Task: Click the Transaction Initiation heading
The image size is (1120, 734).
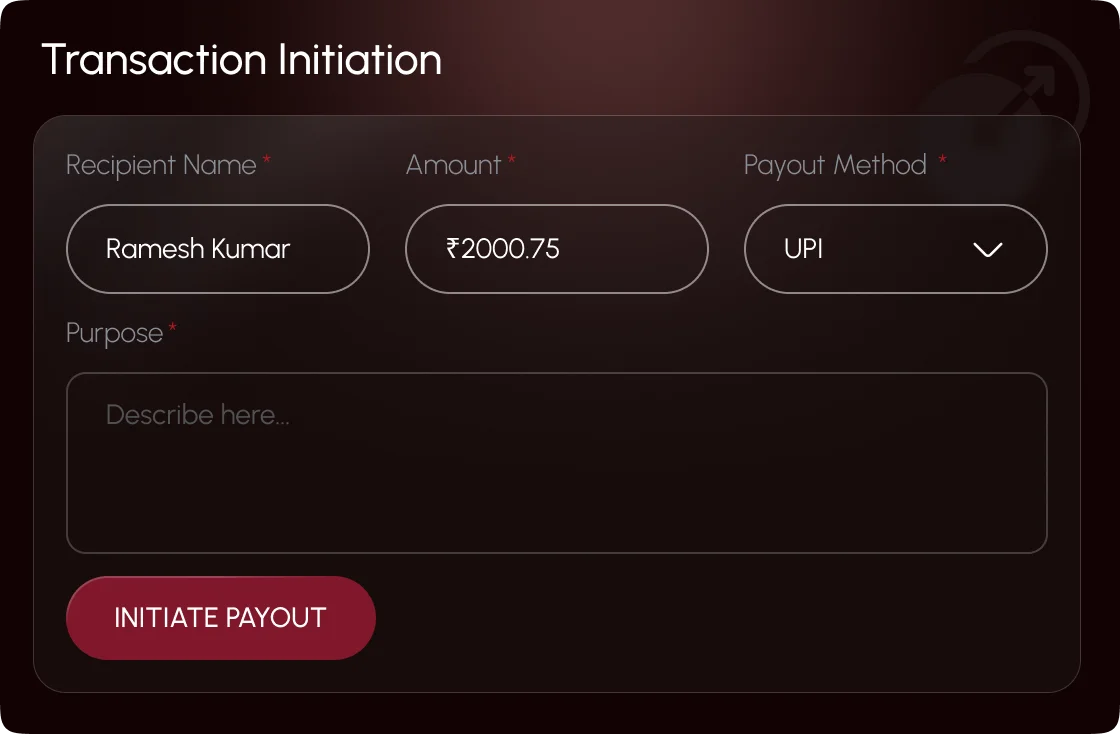Action: [240, 60]
